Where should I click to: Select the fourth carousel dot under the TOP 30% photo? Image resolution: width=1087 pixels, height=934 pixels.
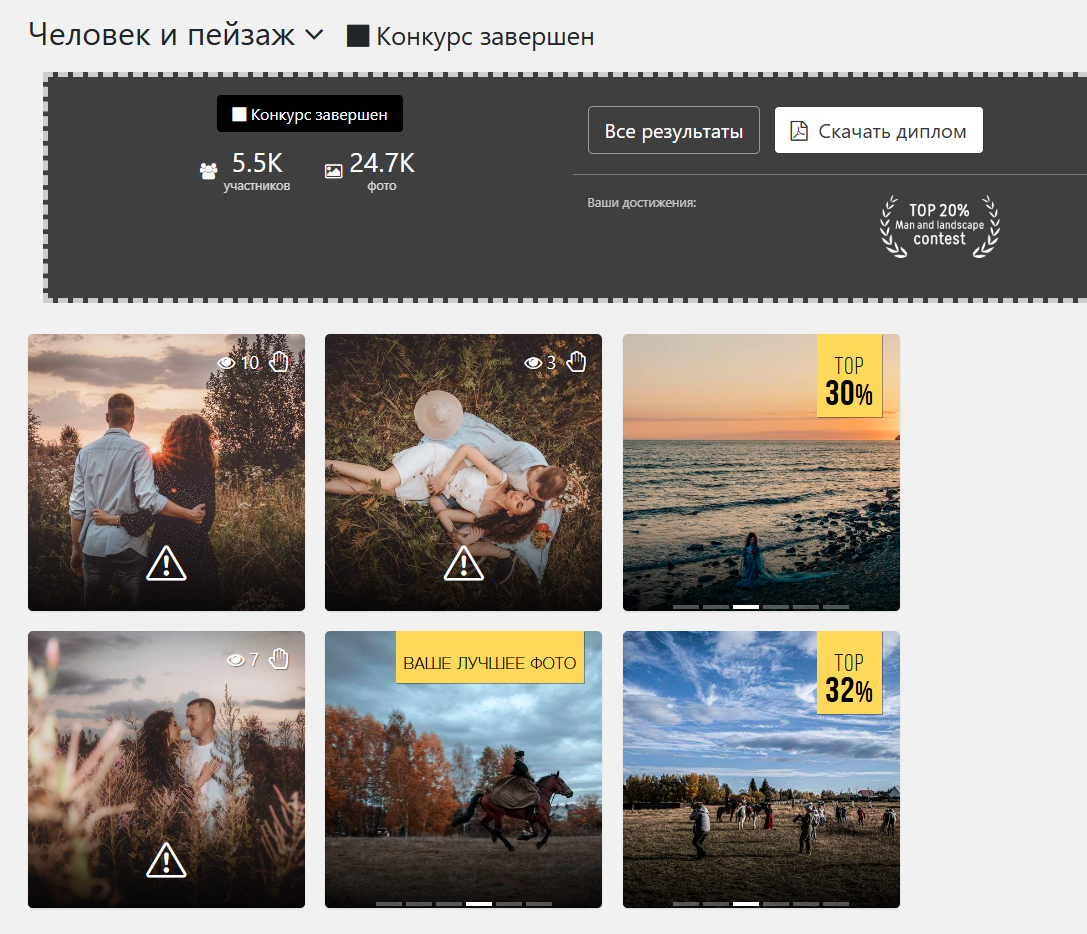pyautogui.click(x=775, y=606)
